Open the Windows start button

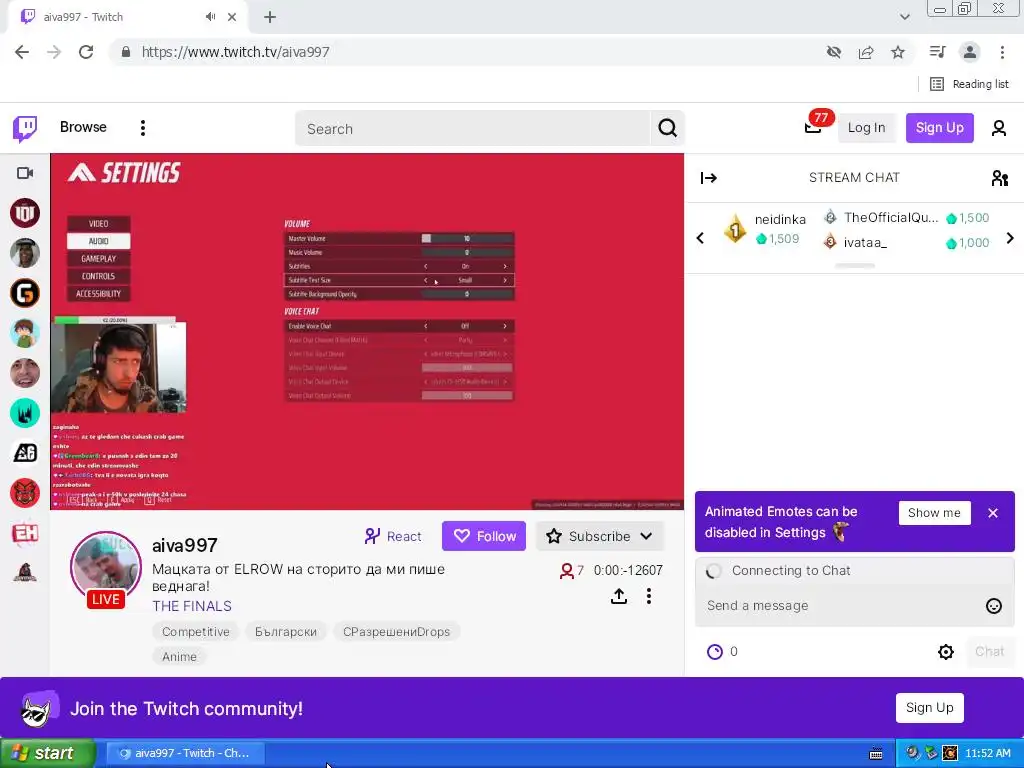point(47,753)
